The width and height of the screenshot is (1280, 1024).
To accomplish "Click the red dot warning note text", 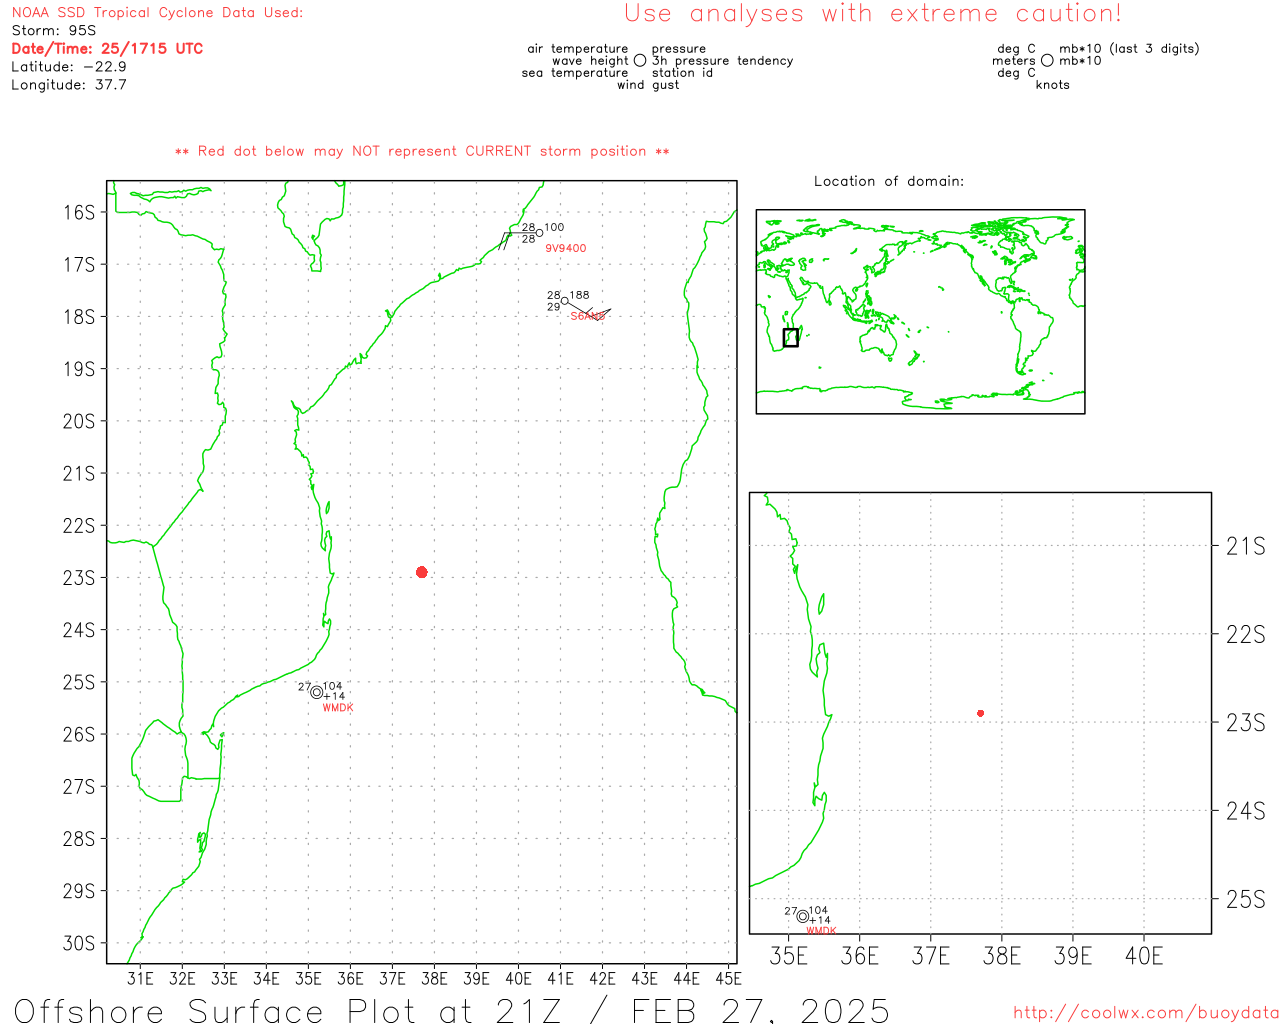I will tap(422, 151).
